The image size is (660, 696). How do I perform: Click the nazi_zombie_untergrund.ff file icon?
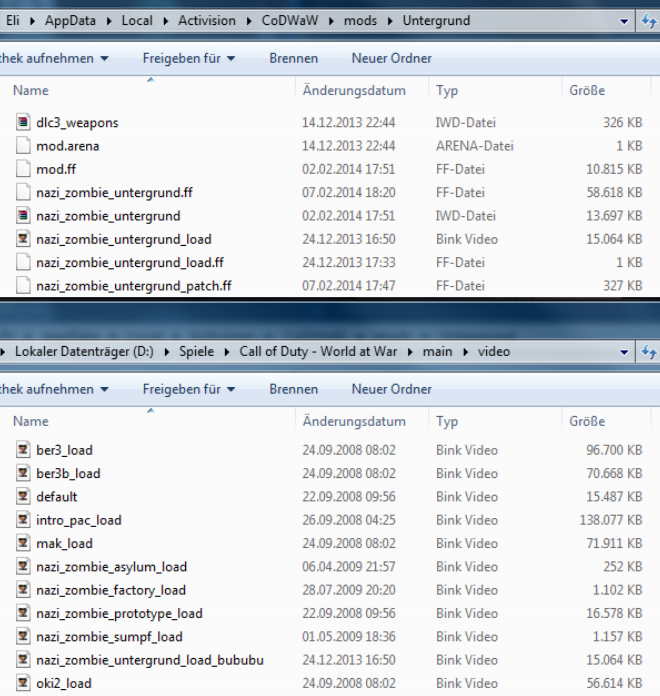click(23, 192)
